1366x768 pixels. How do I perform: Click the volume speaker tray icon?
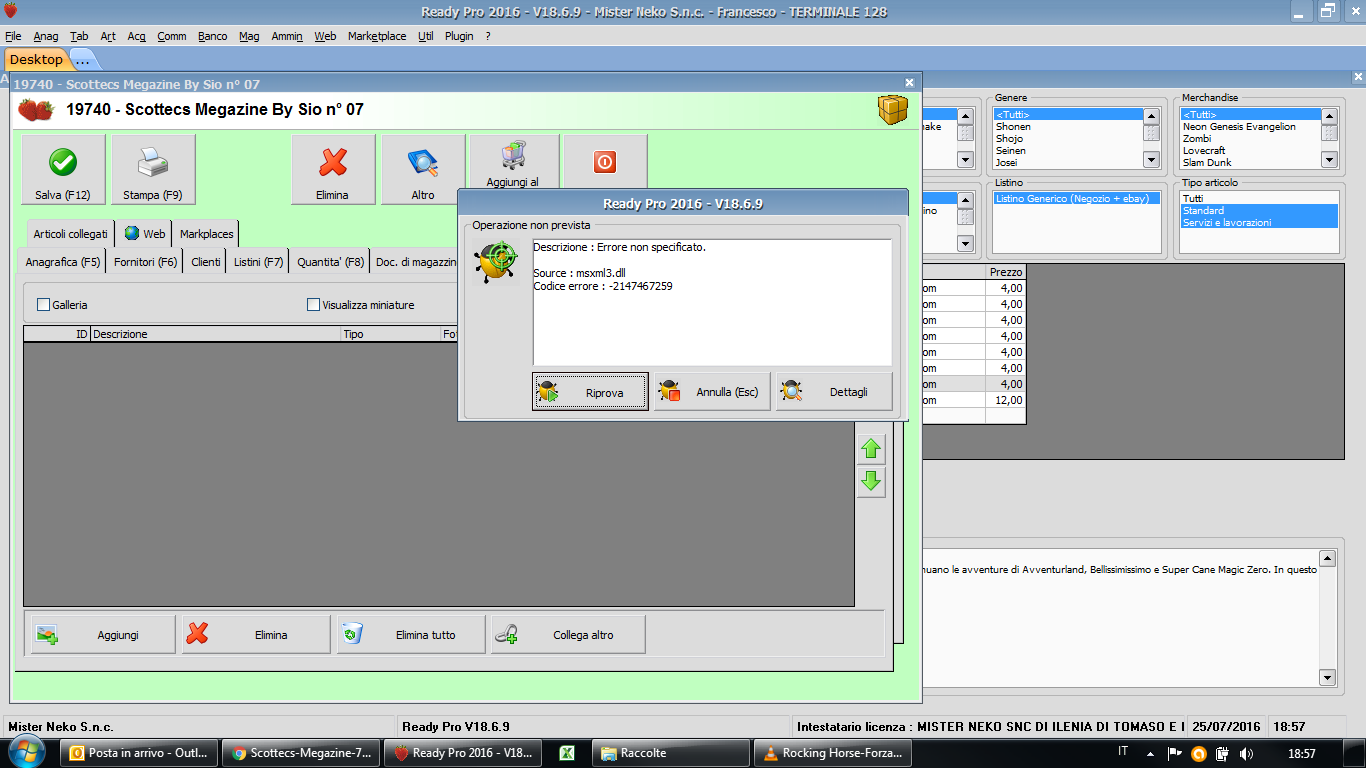[1245, 753]
